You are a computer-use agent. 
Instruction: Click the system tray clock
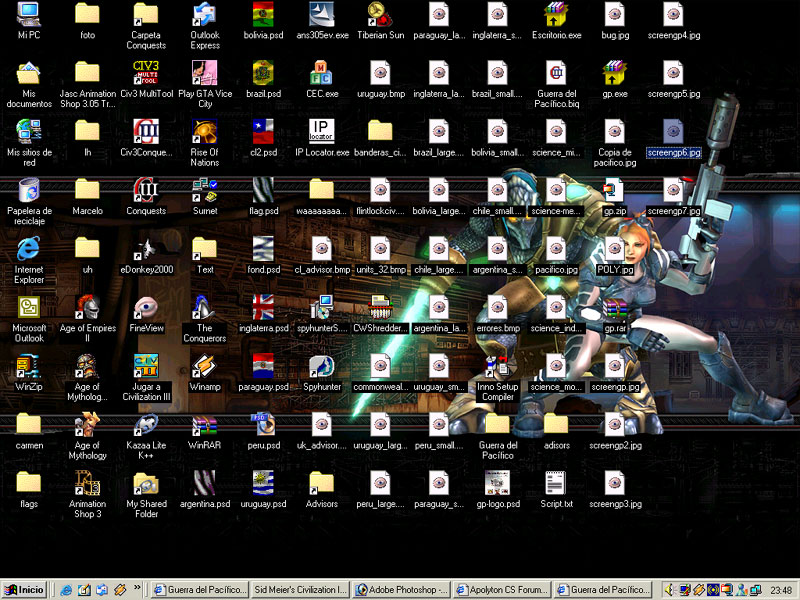(781, 590)
